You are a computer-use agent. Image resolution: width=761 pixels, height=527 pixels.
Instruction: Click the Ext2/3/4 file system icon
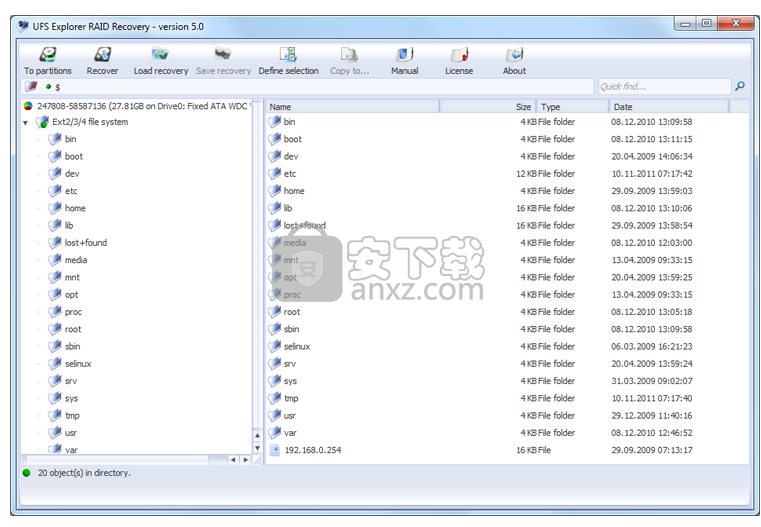pyautogui.click(x=43, y=122)
